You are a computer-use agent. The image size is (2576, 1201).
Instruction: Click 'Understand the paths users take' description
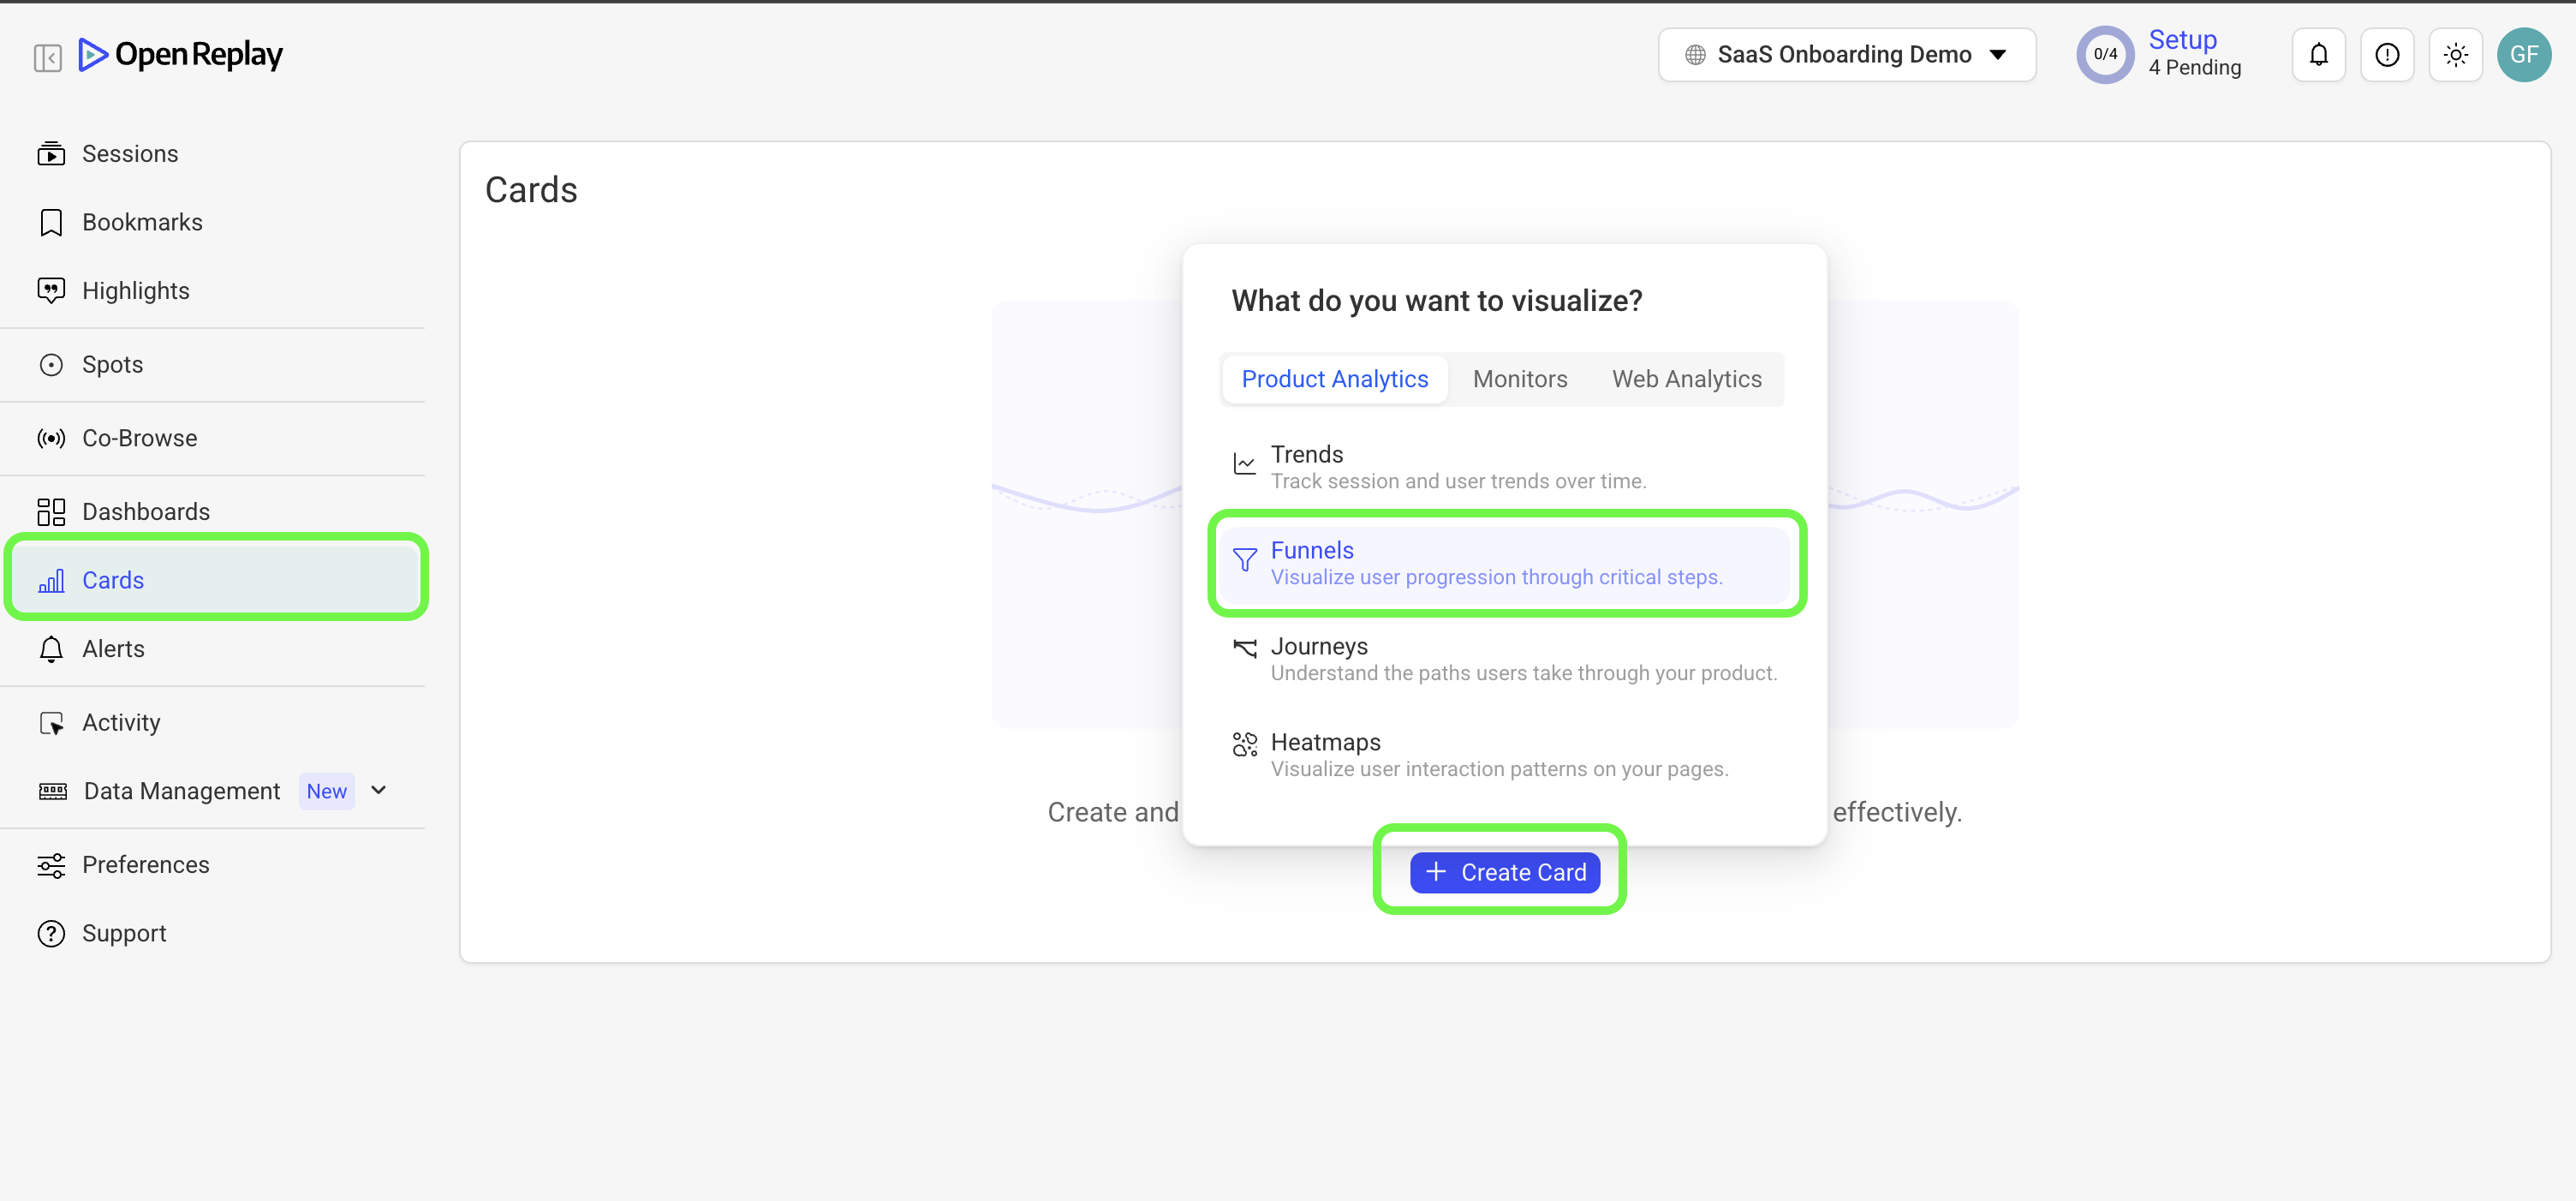pyautogui.click(x=1524, y=673)
